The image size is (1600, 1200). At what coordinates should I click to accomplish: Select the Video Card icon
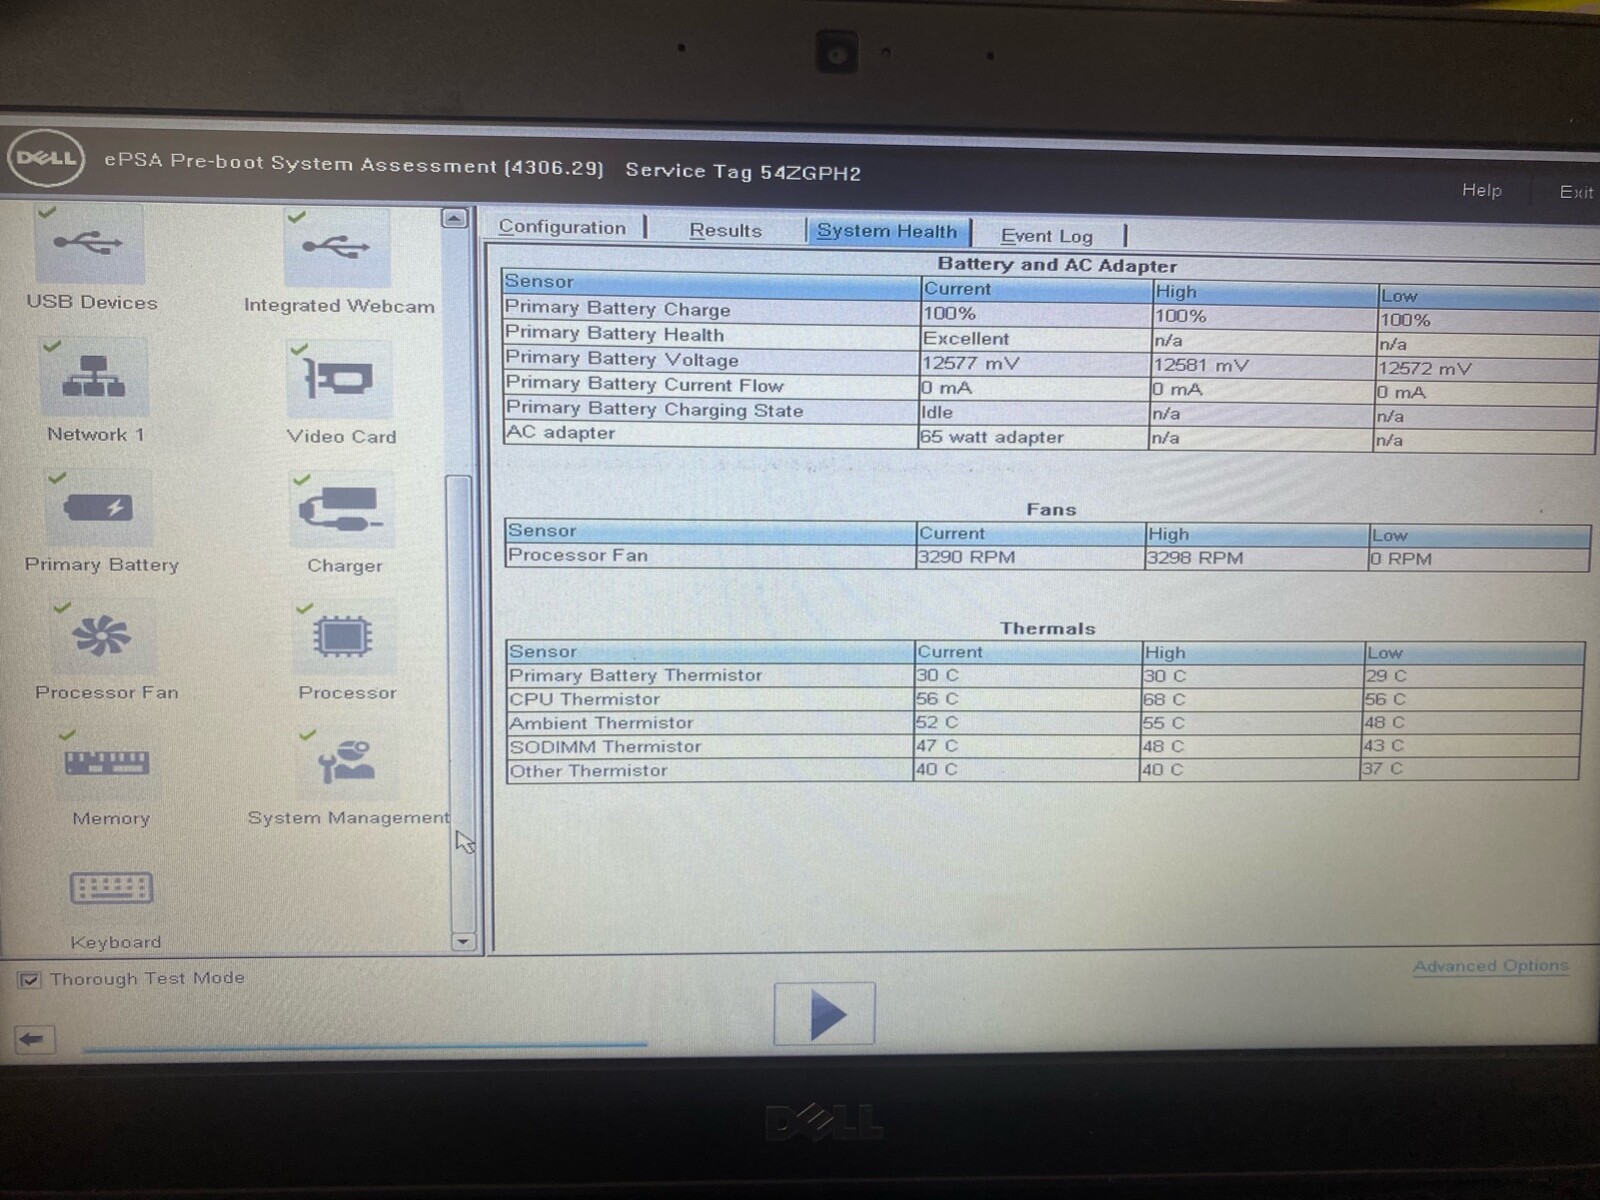click(340, 380)
